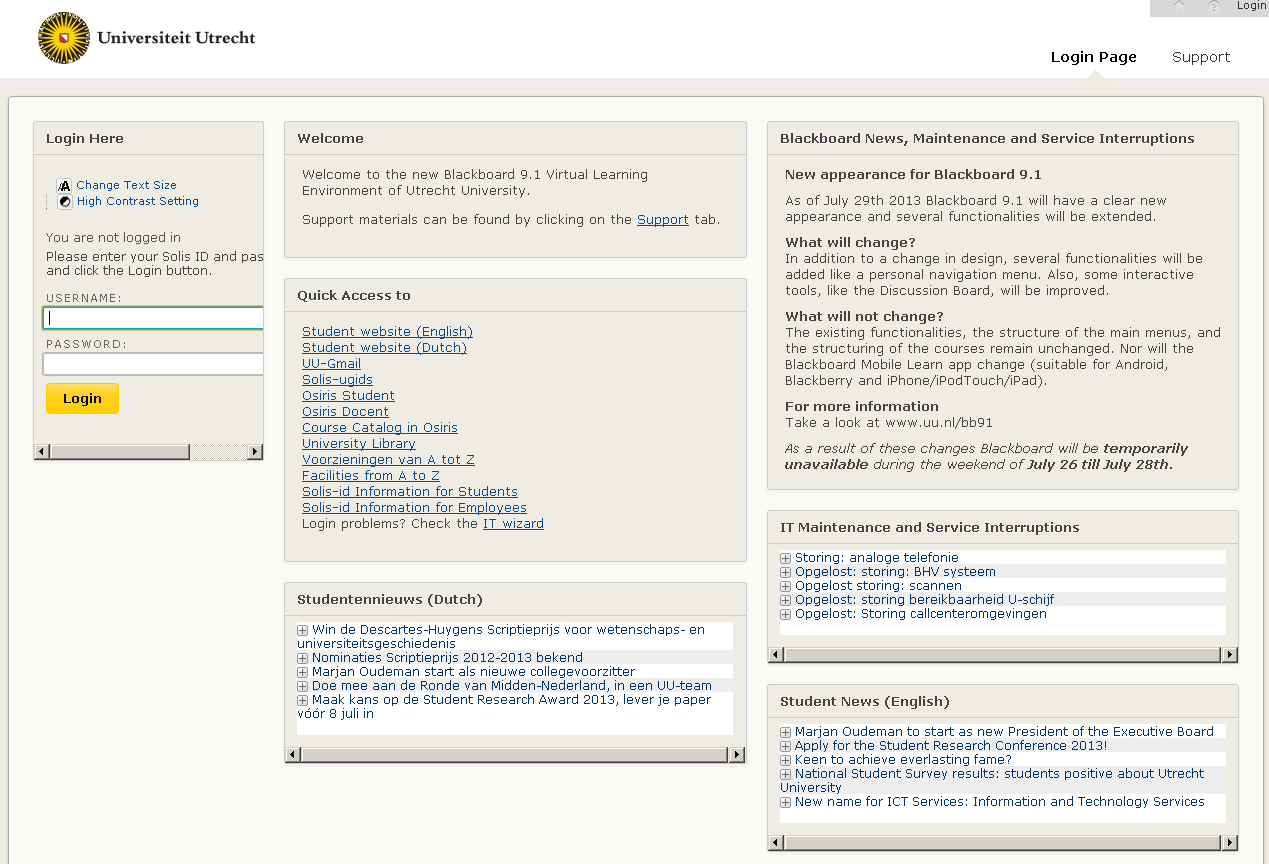Expand Nominaties Scriptieprijs 2012-2013 bekend item
This screenshot has width=1269, height=864.
[x=302, y=658]
